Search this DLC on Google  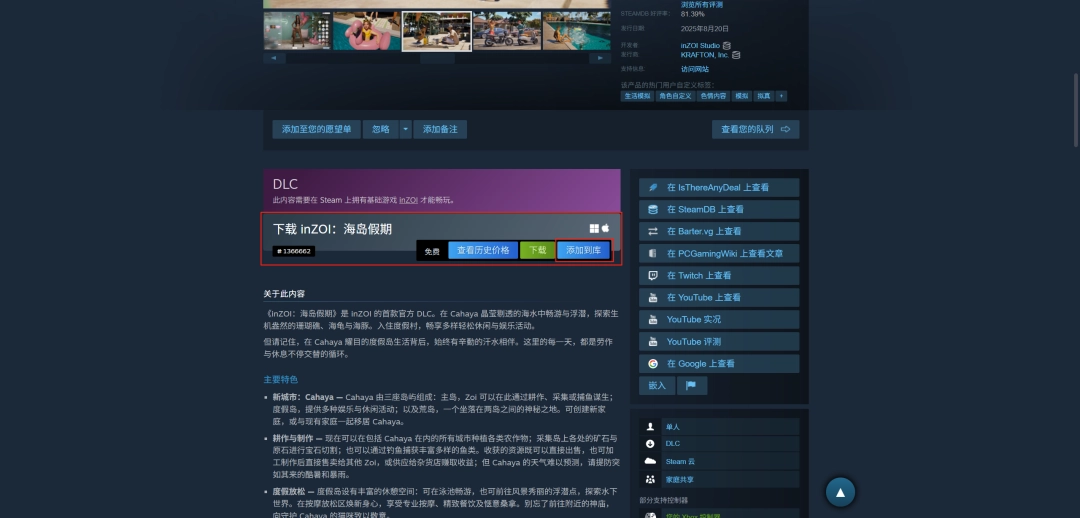(x=719, y=364)
